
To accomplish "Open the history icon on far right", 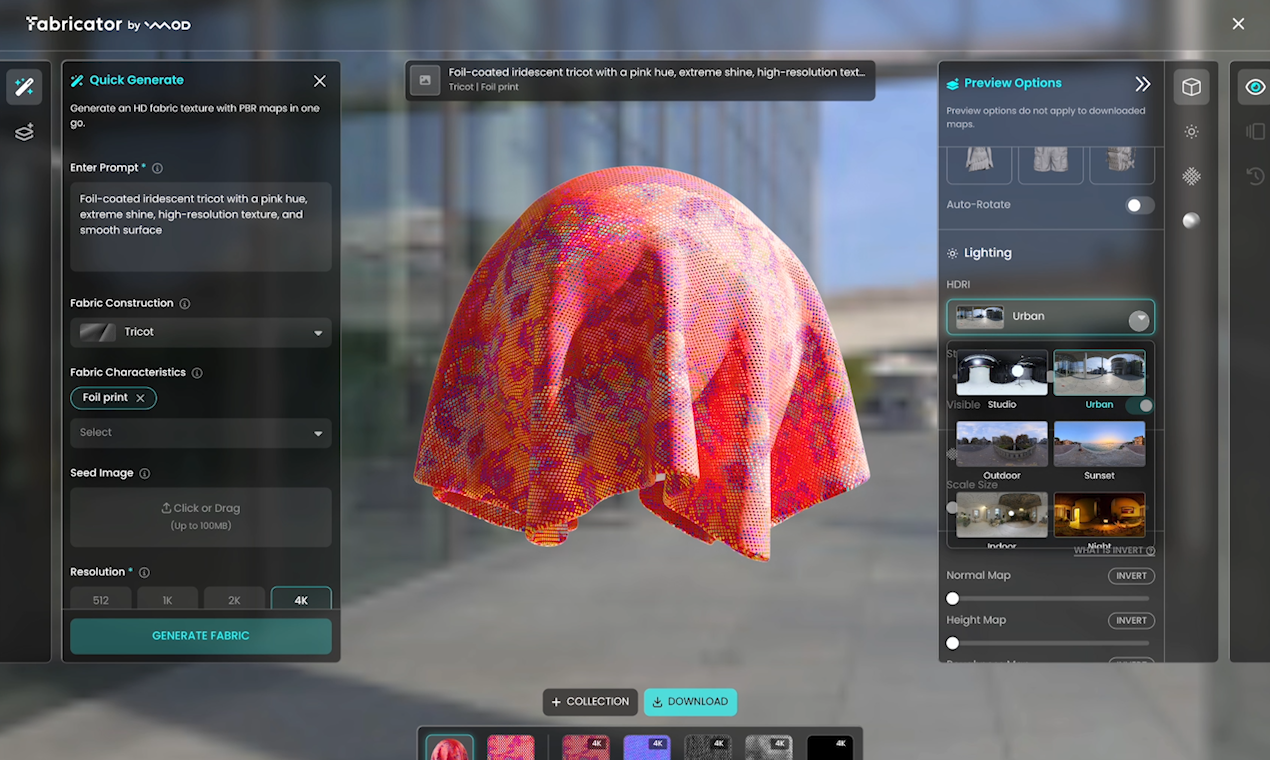I will [x=1255, y=176].
